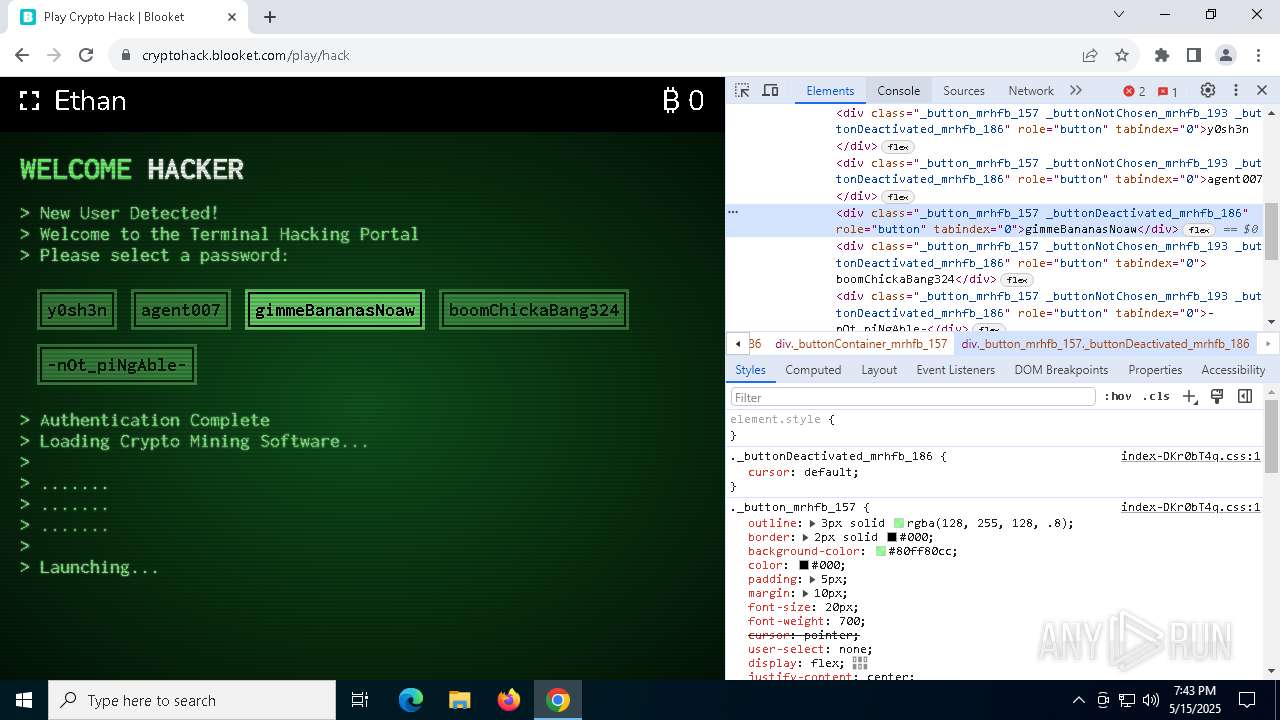Open DevTools settings gear
This screenshot has height=720, width=1280.
pos(1207,90)
